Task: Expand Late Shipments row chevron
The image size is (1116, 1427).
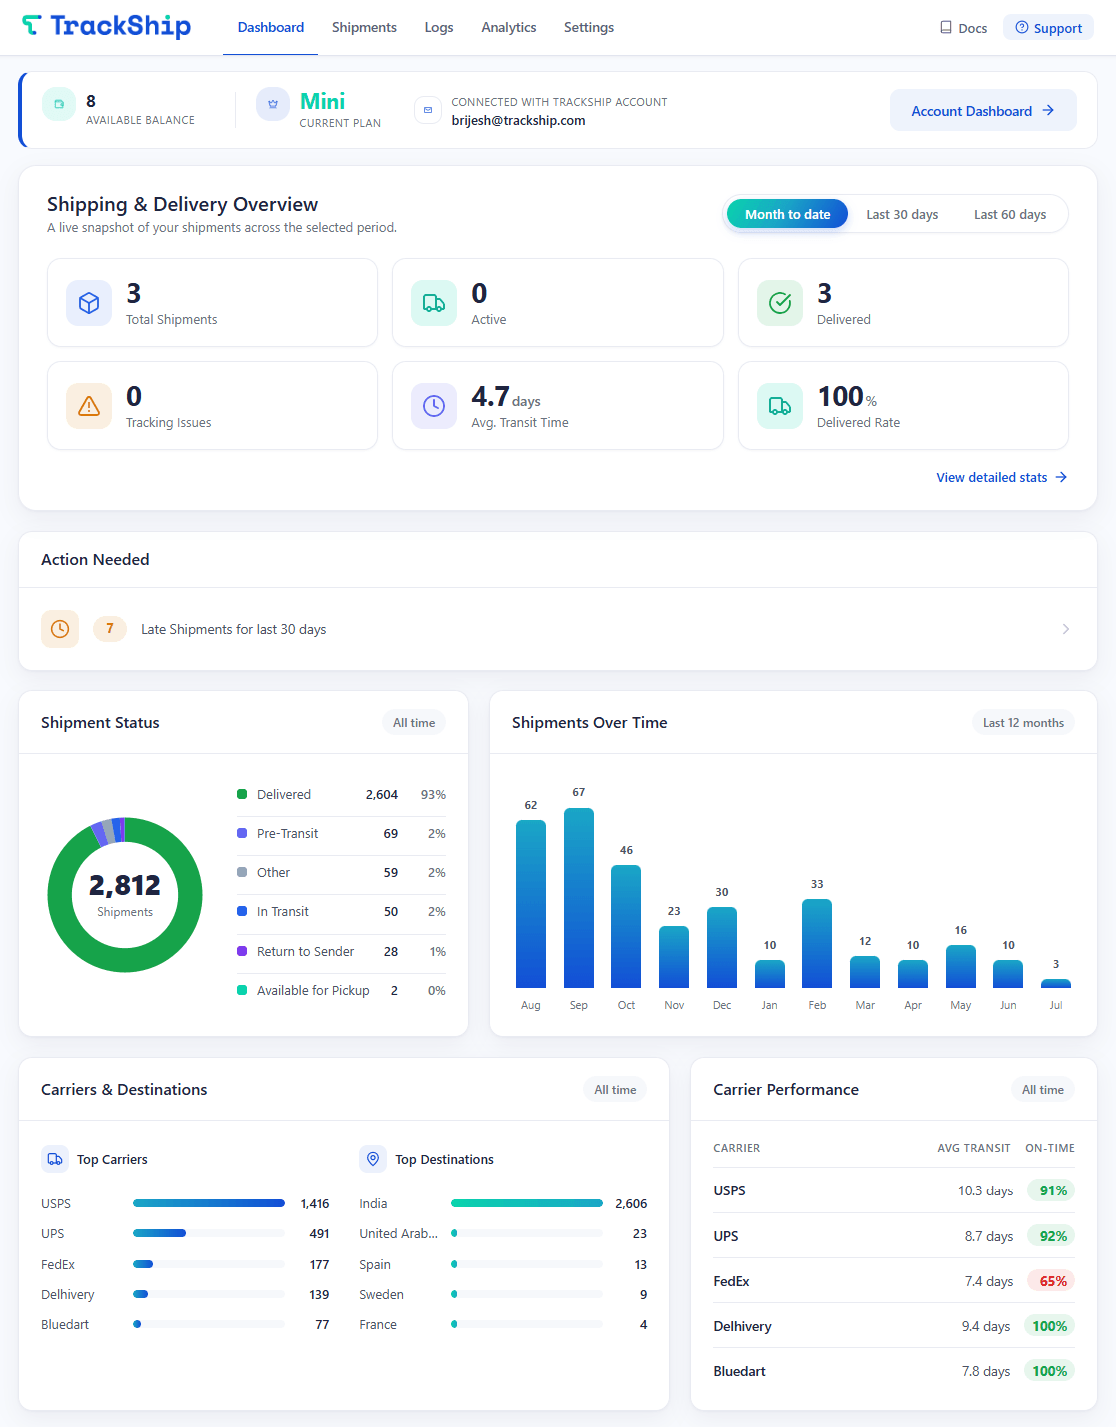Action: pyautogui.click(x=1066, y=629)
